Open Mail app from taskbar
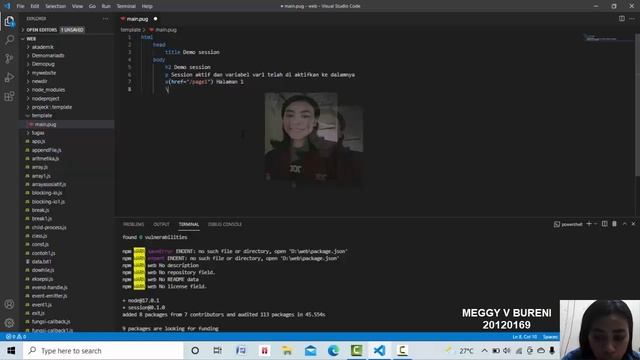Screen dimensions: 640x360 [311, 351]
